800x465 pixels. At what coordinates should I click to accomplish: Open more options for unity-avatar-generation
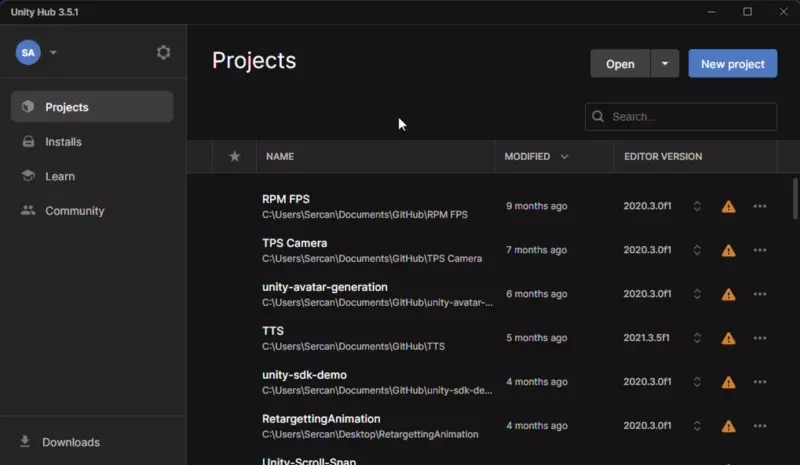[x=760, y=294]
